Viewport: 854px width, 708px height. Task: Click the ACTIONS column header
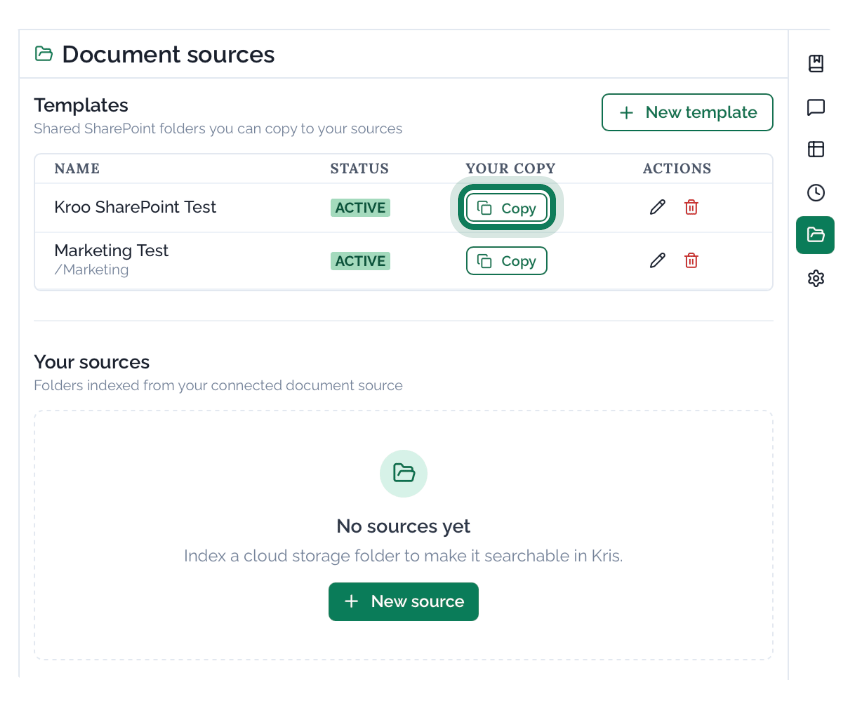point(677,168)
